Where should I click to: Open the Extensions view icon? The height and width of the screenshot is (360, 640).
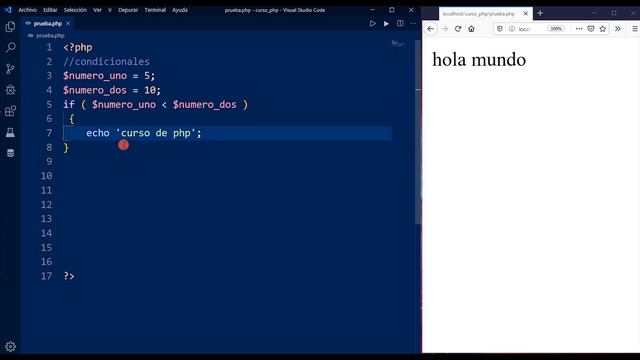[x=11, y=111]
